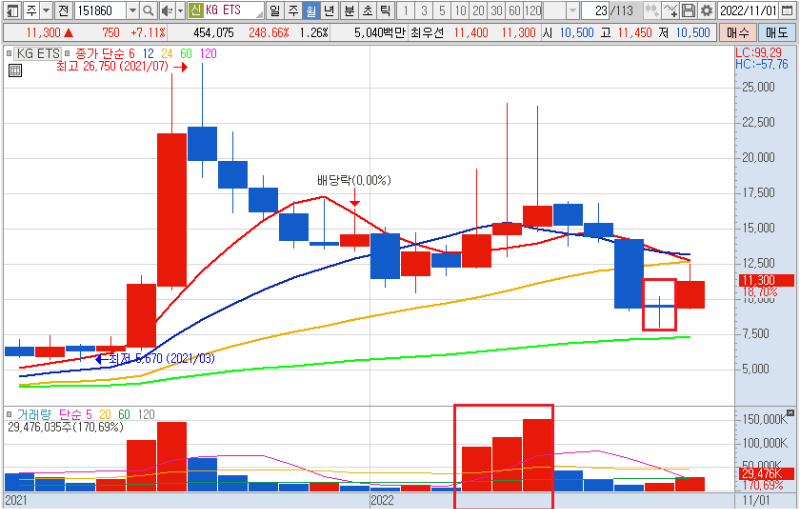
Task: Choose the 30 interval button
Action: (496, 10)
